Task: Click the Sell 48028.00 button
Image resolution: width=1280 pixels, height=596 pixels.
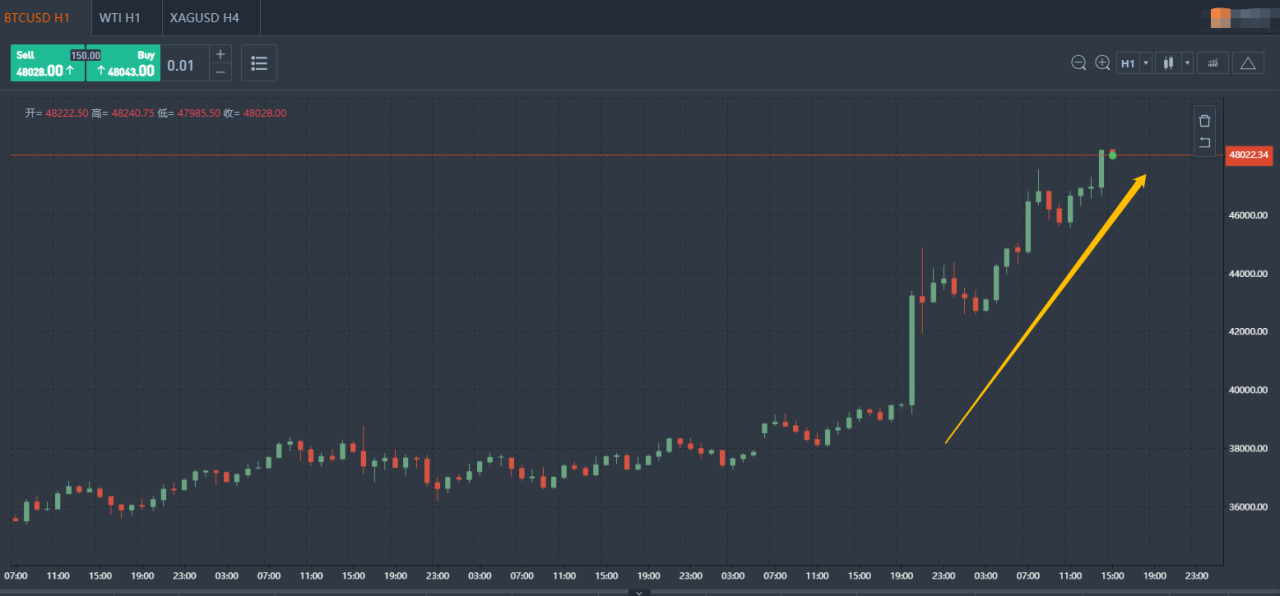Action: click(x=47, y=63)
